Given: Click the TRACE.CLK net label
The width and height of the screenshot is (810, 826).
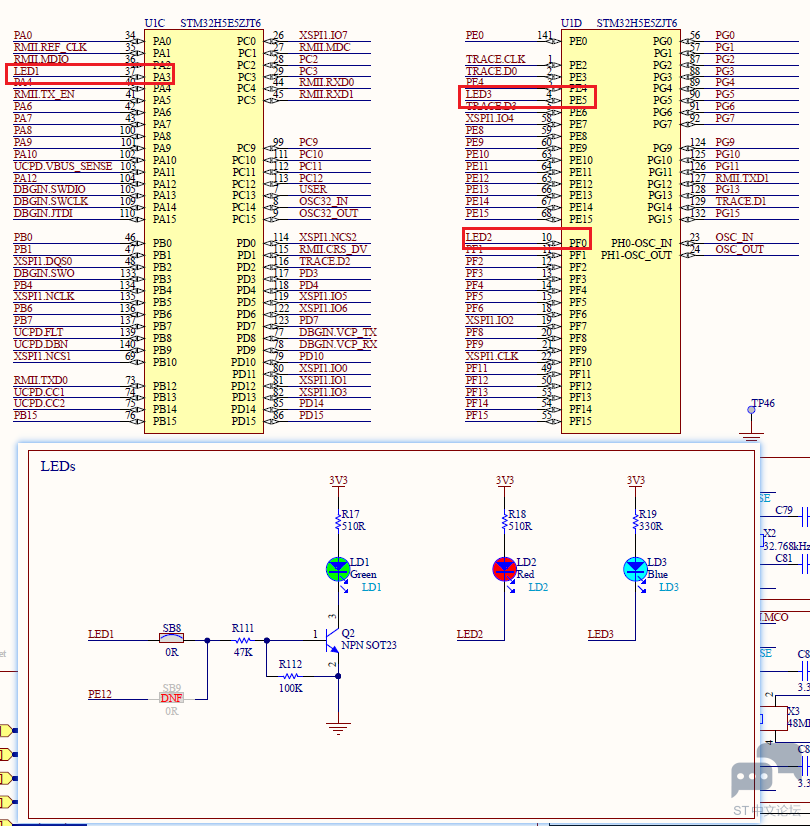Looking at the screenshot, I should (496, 59).
